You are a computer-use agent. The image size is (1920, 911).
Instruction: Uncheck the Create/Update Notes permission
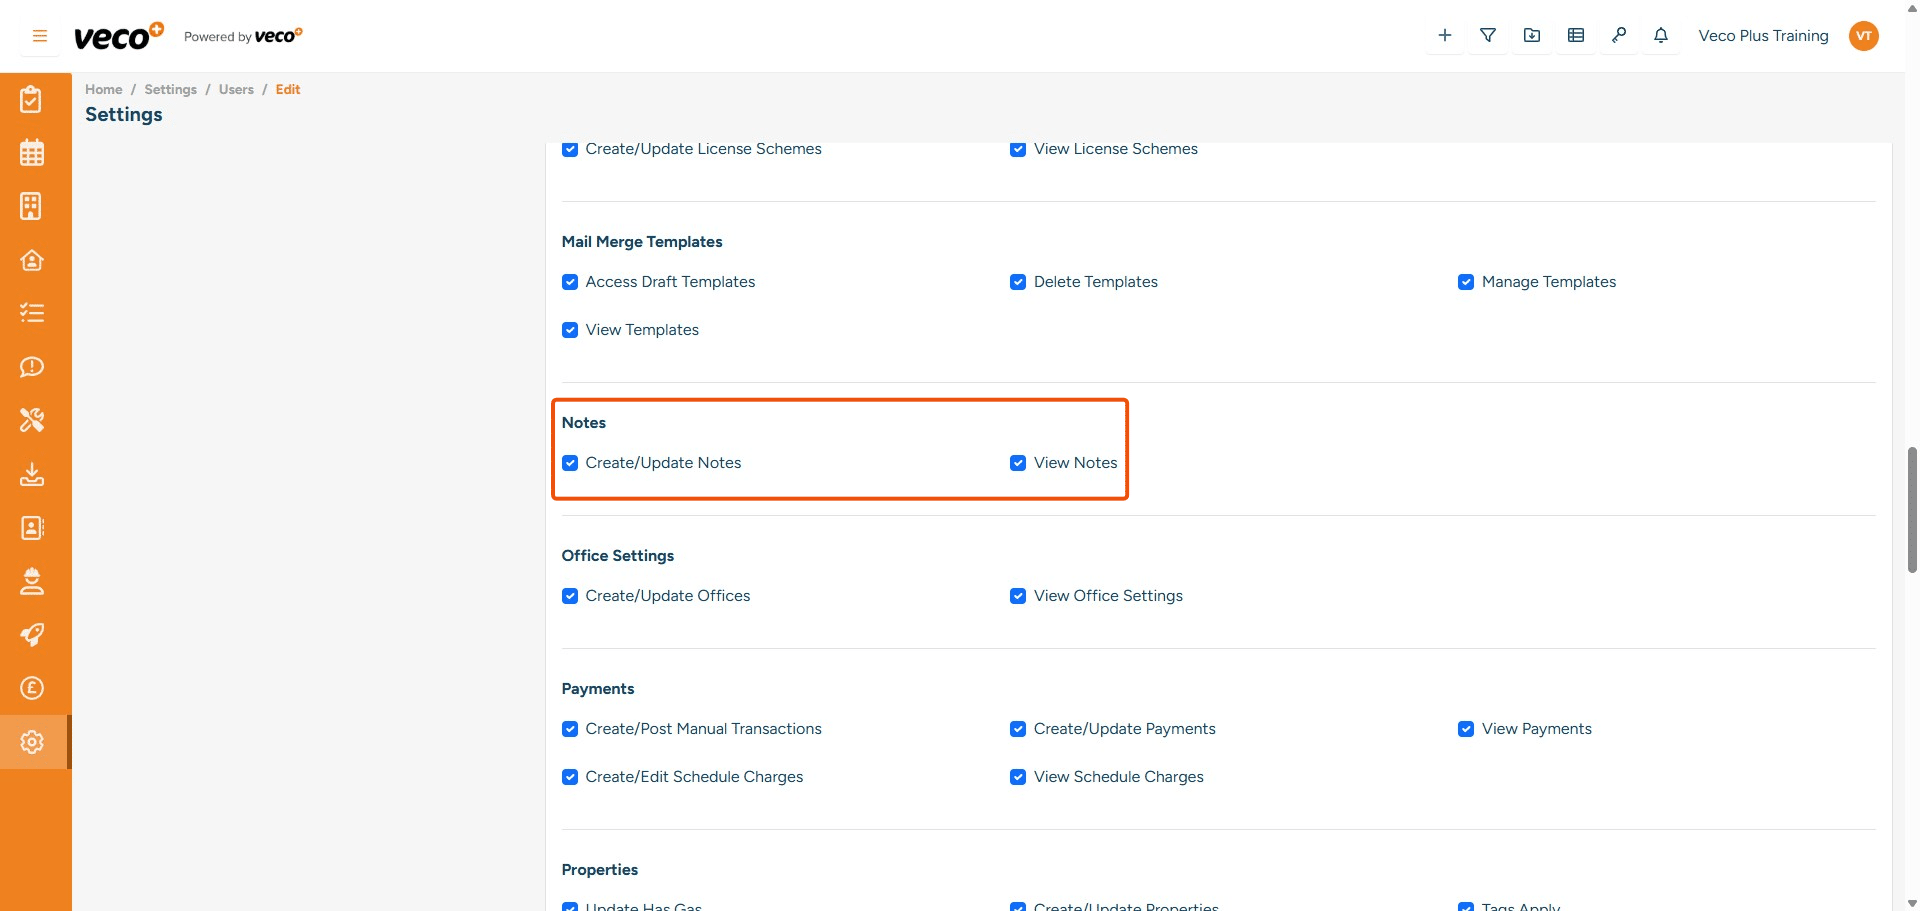tap(570, 462)
